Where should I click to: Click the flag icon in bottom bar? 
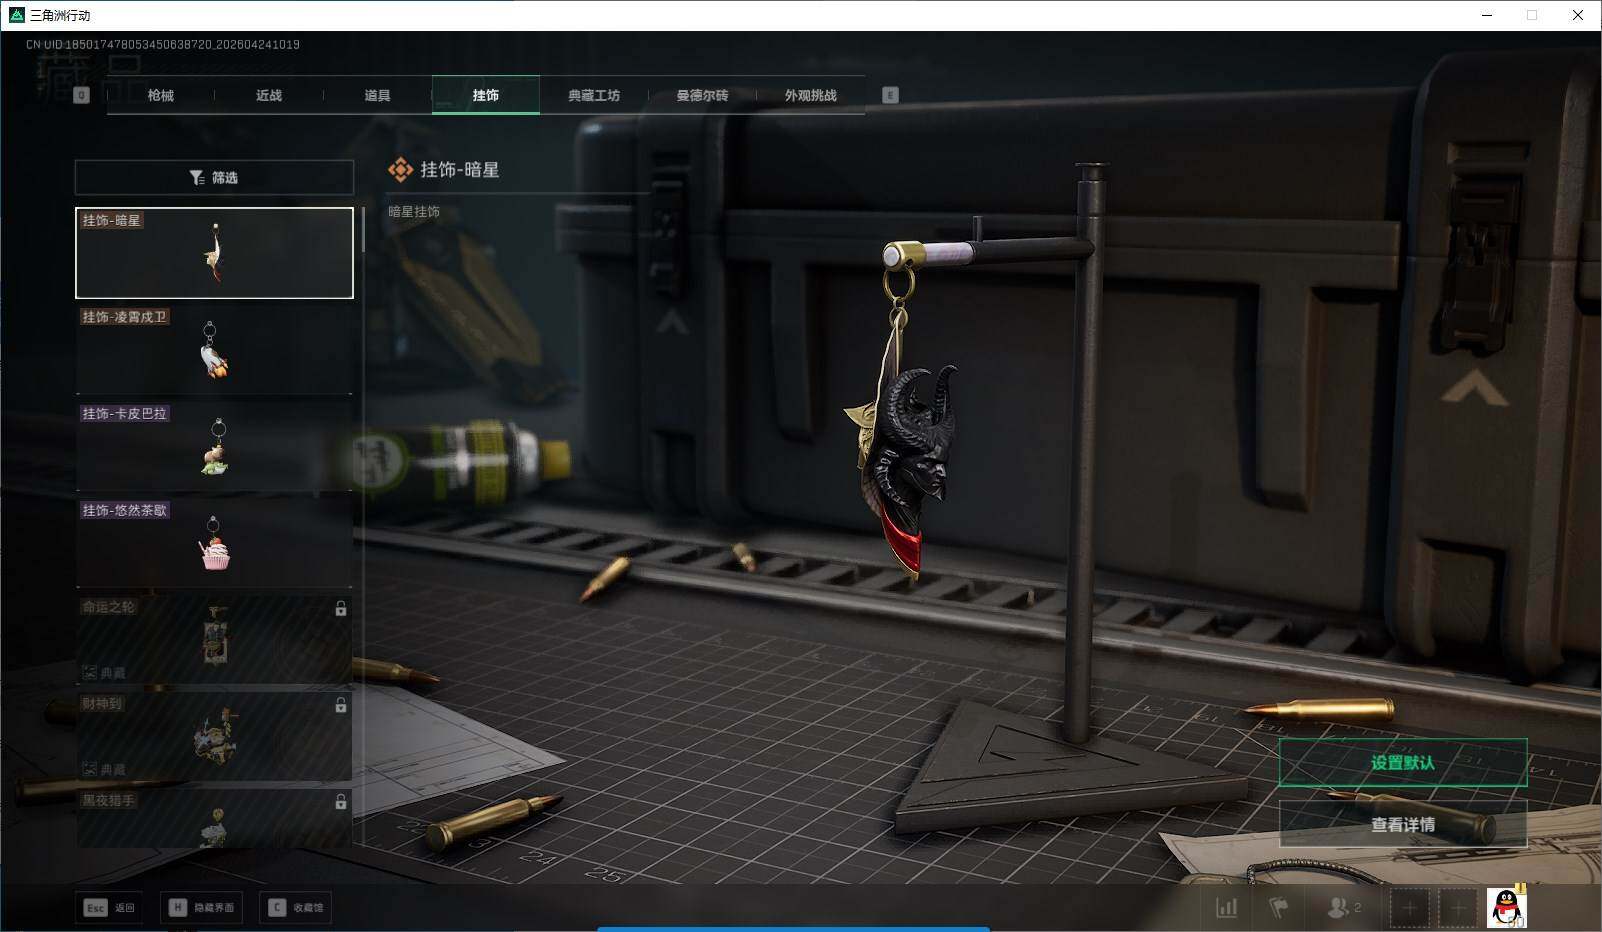tap(1279, 908)
